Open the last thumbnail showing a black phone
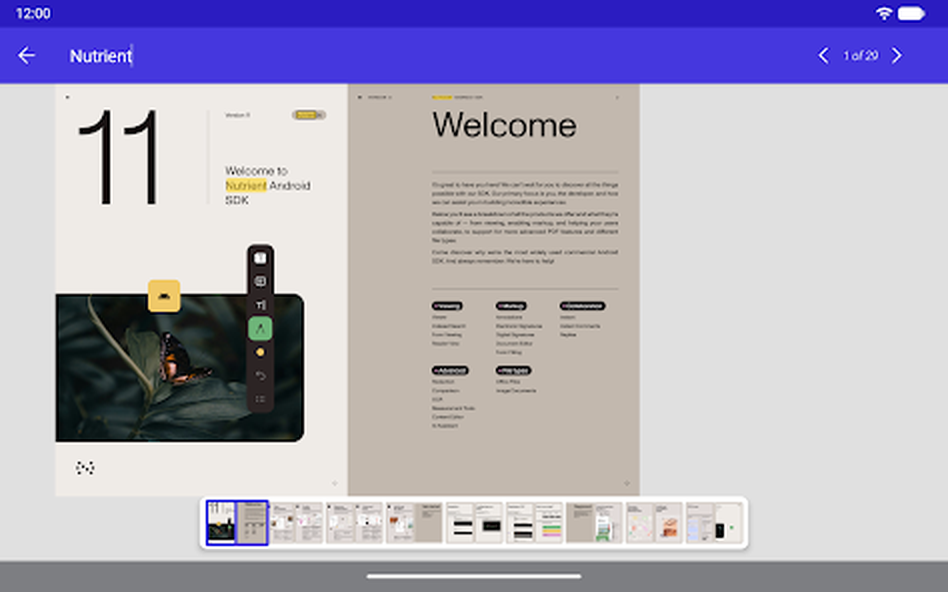 714,522
